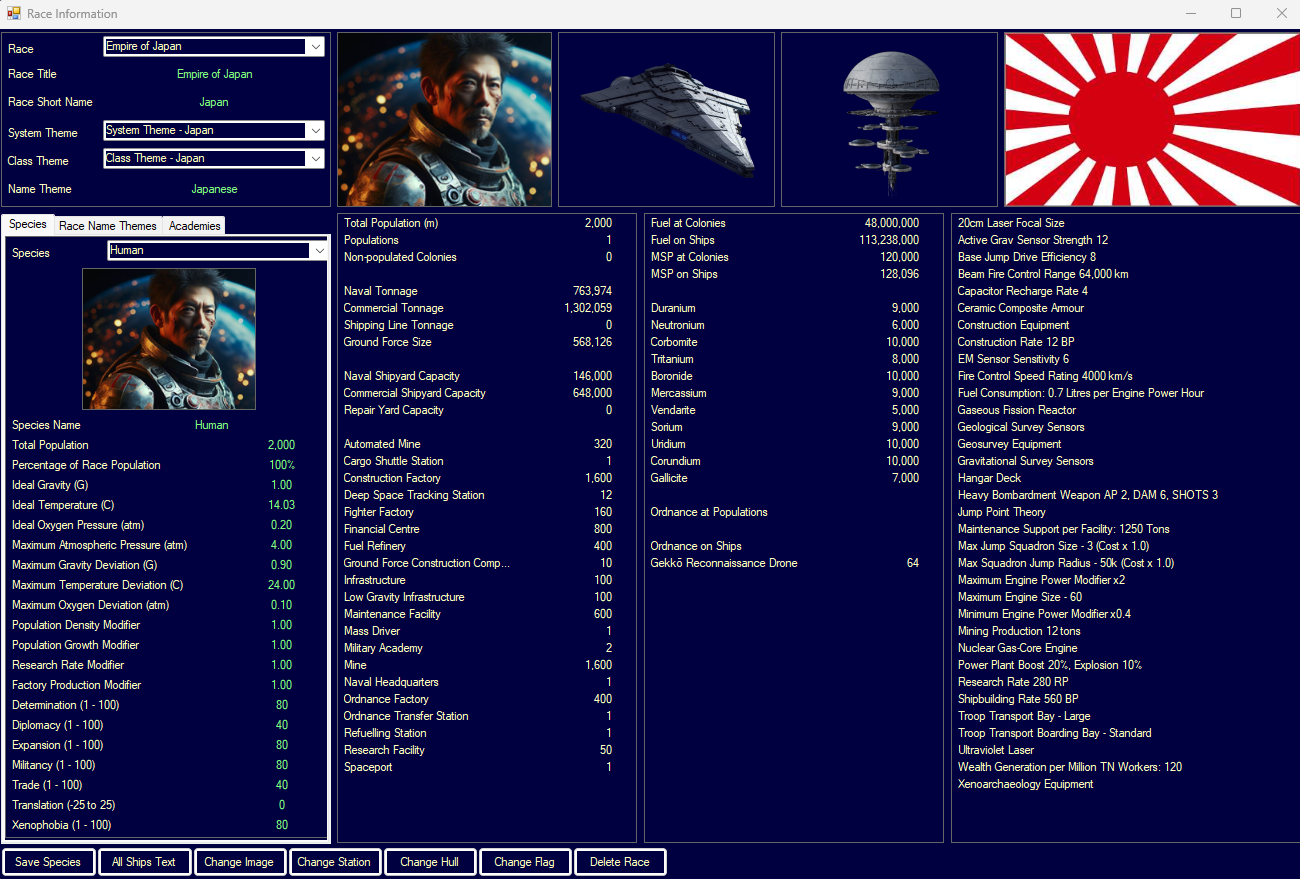Click the Ground Force Size row
This screenshot has height=879, width=1300.
click(478, 342)
